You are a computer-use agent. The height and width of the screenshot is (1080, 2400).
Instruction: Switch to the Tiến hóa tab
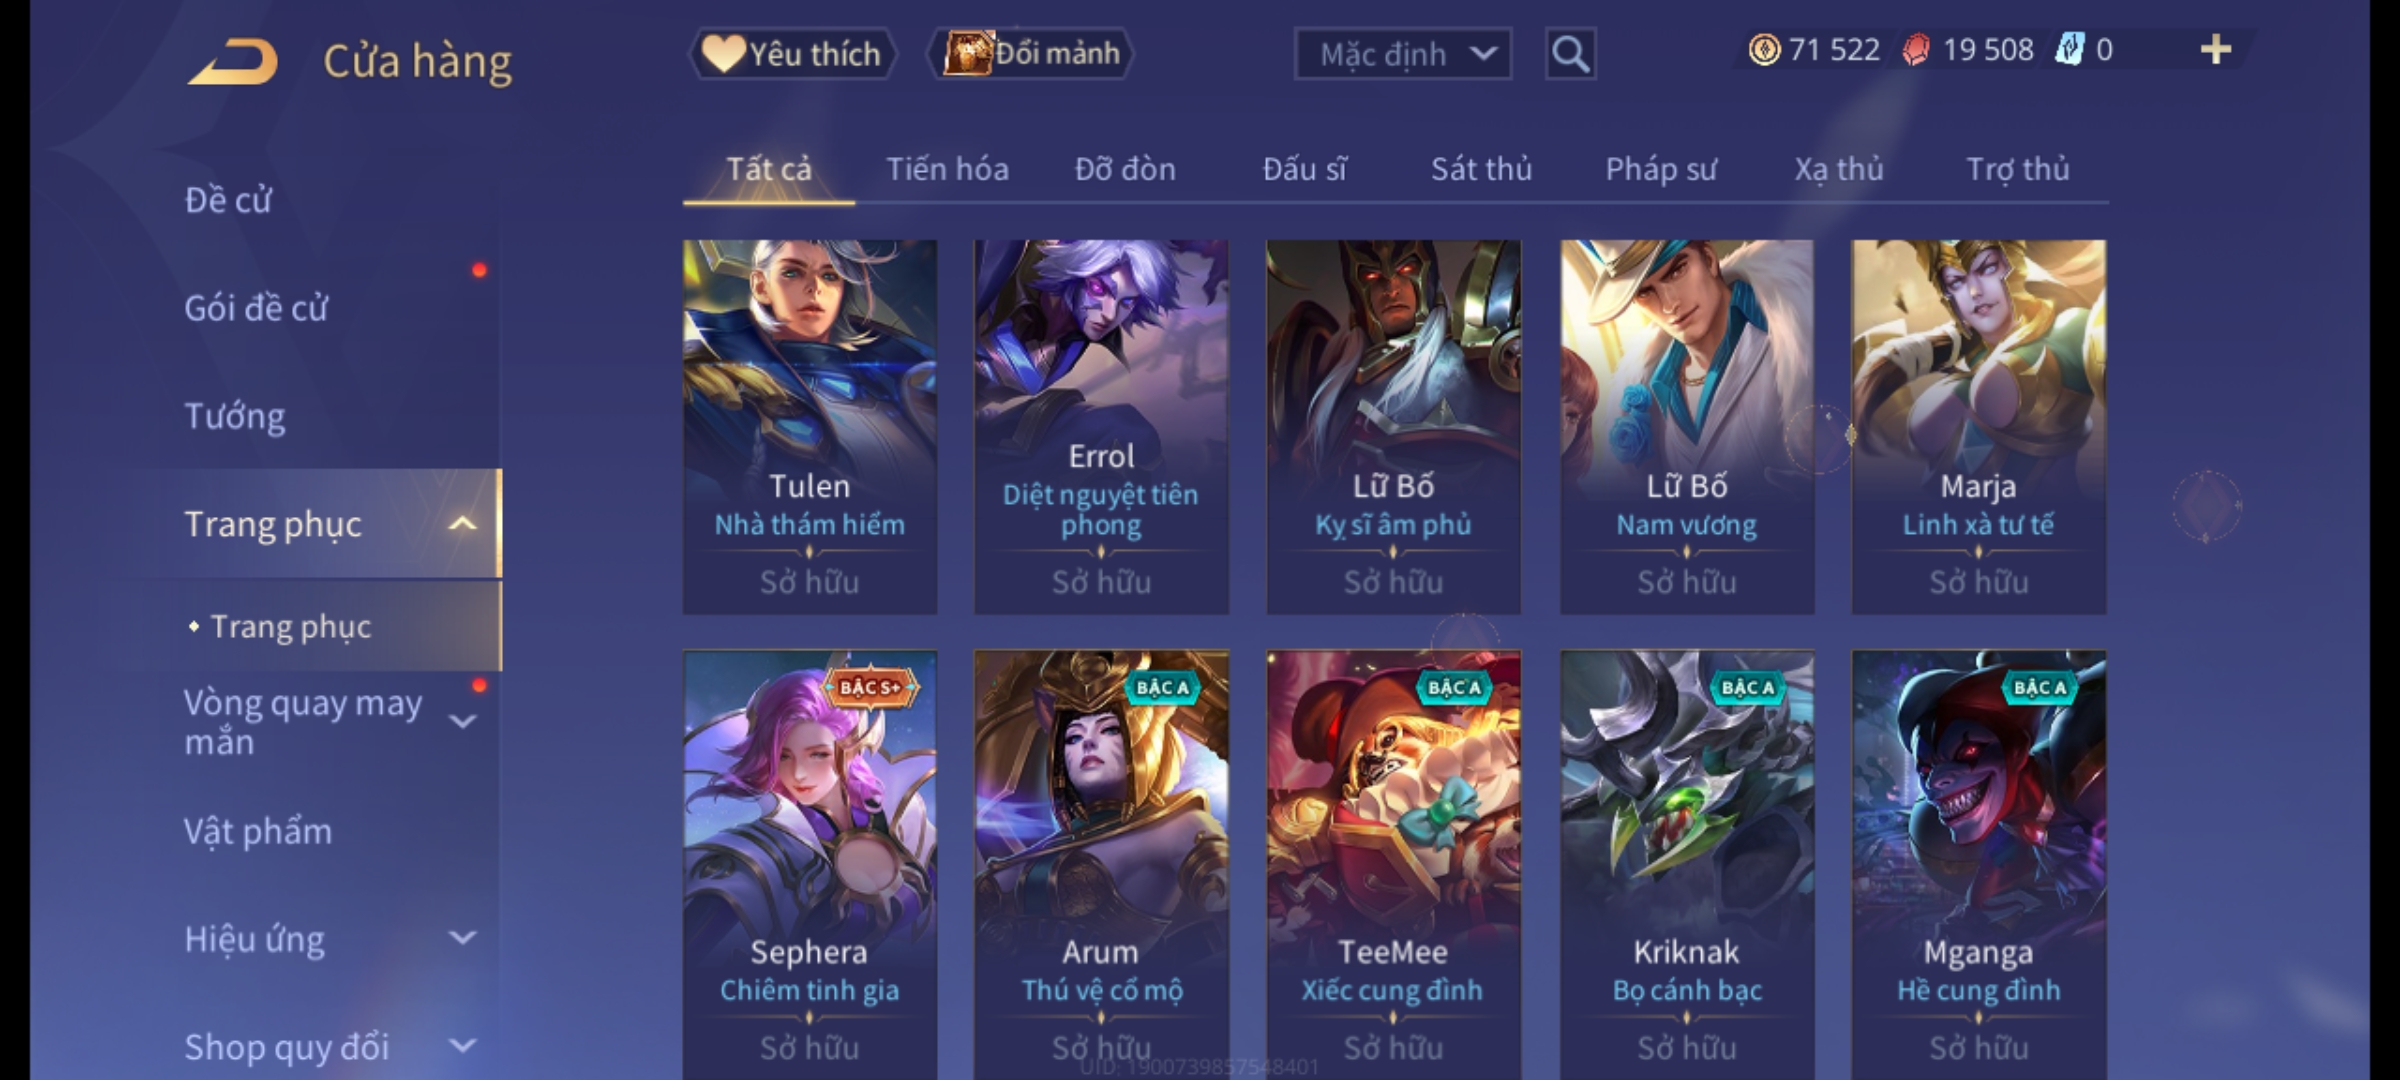947,170
